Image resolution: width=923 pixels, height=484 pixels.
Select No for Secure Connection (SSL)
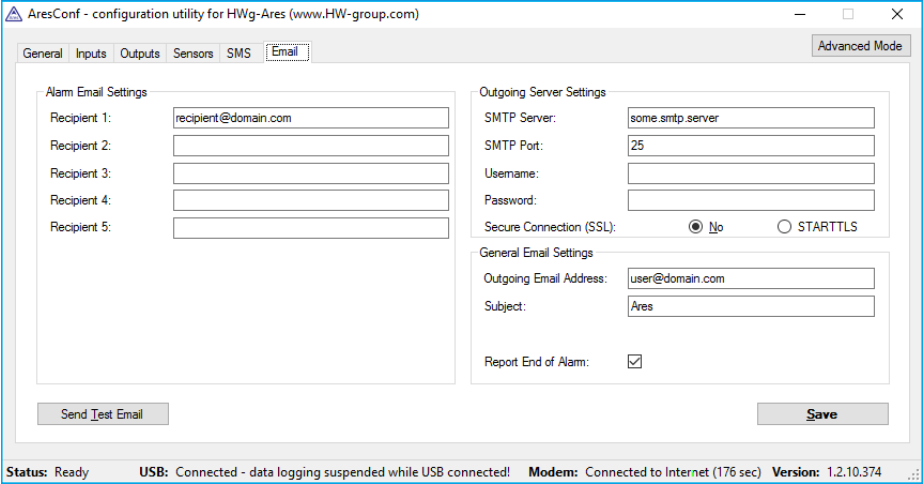point(696,227)
